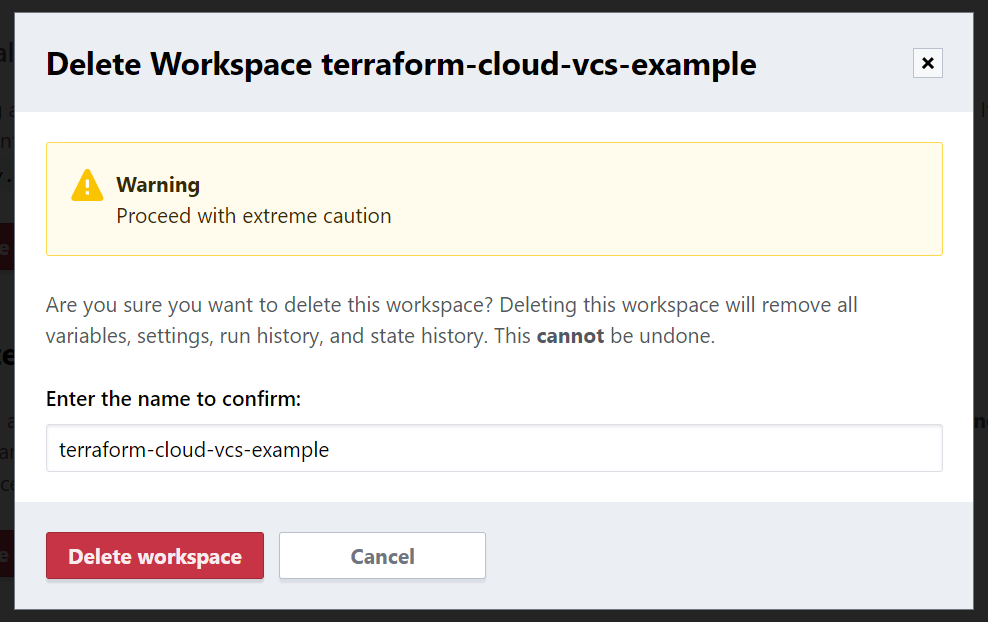This screenshot has height=622, width=988.
Task: Close the Delete Workspace dialog with X
Action: (927, 64)
